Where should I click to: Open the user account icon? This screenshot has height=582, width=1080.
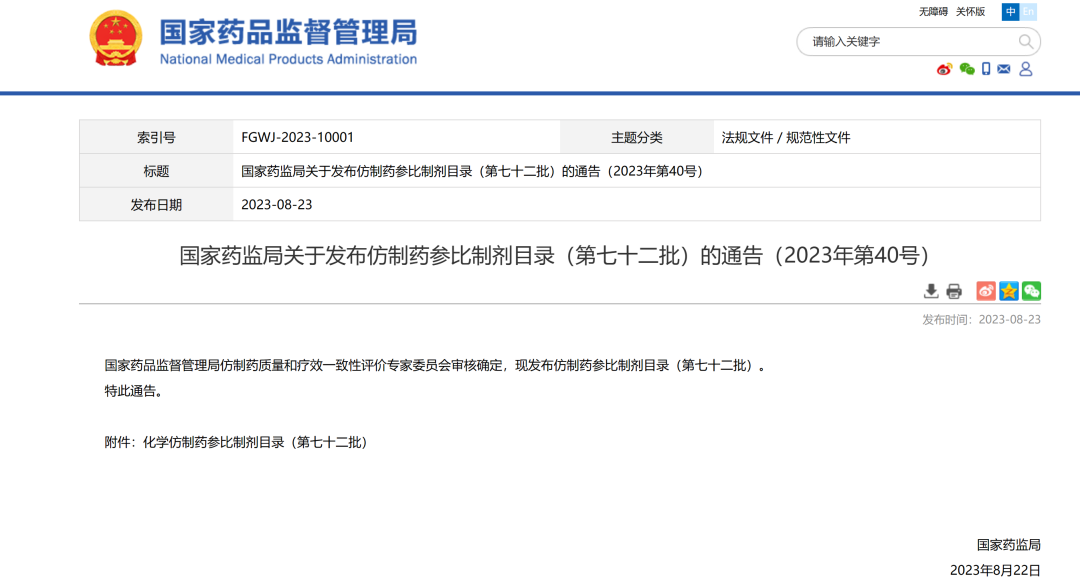point(1026,69)
